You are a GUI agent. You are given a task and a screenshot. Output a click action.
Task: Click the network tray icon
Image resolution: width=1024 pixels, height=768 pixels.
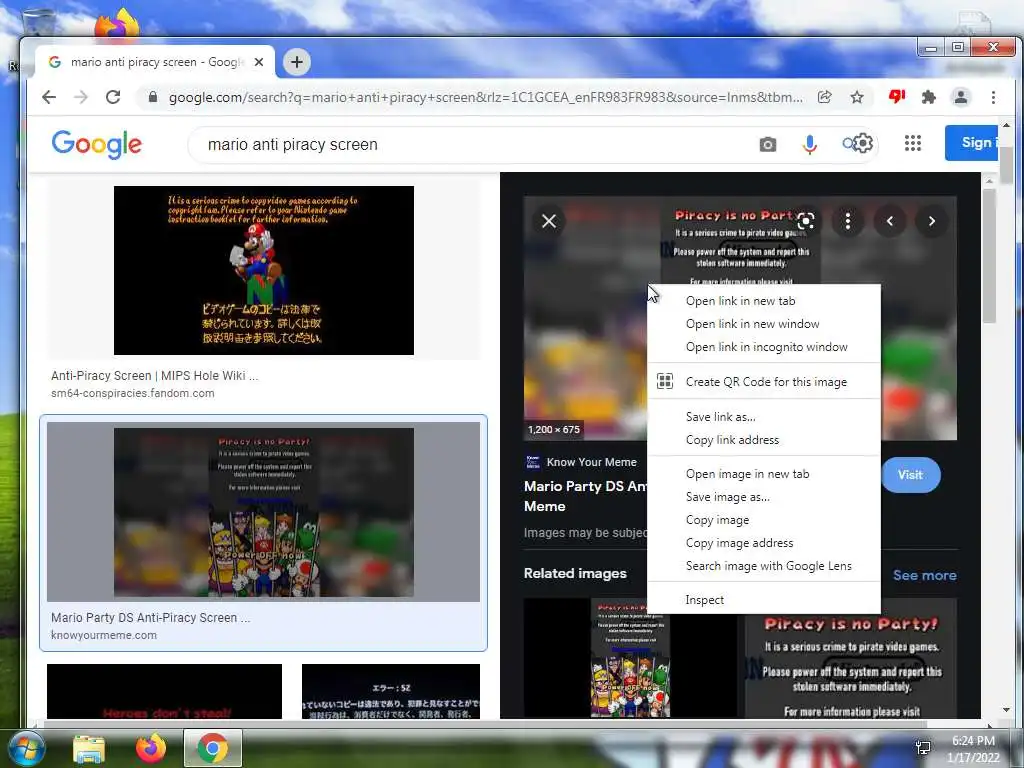tap(923, 748)
